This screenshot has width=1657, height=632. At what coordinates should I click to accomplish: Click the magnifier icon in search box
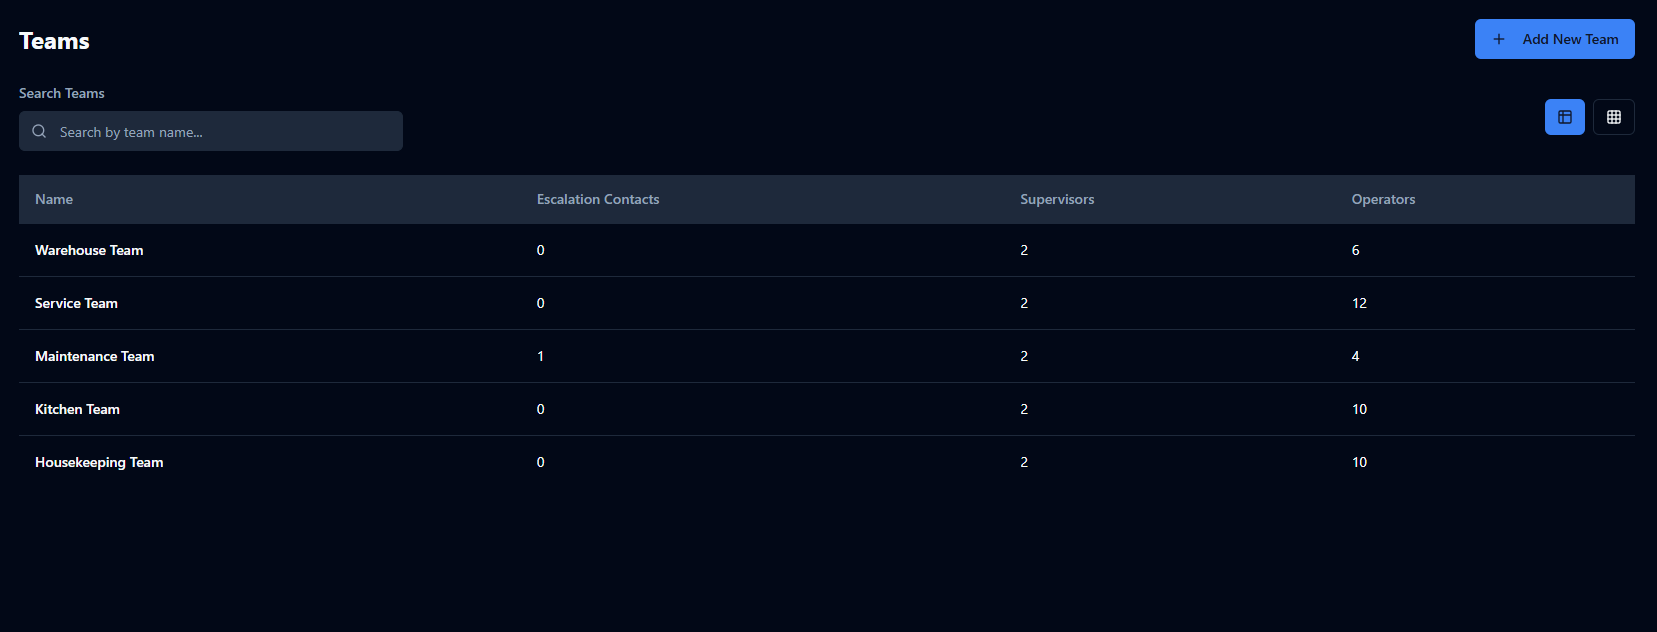39,131
